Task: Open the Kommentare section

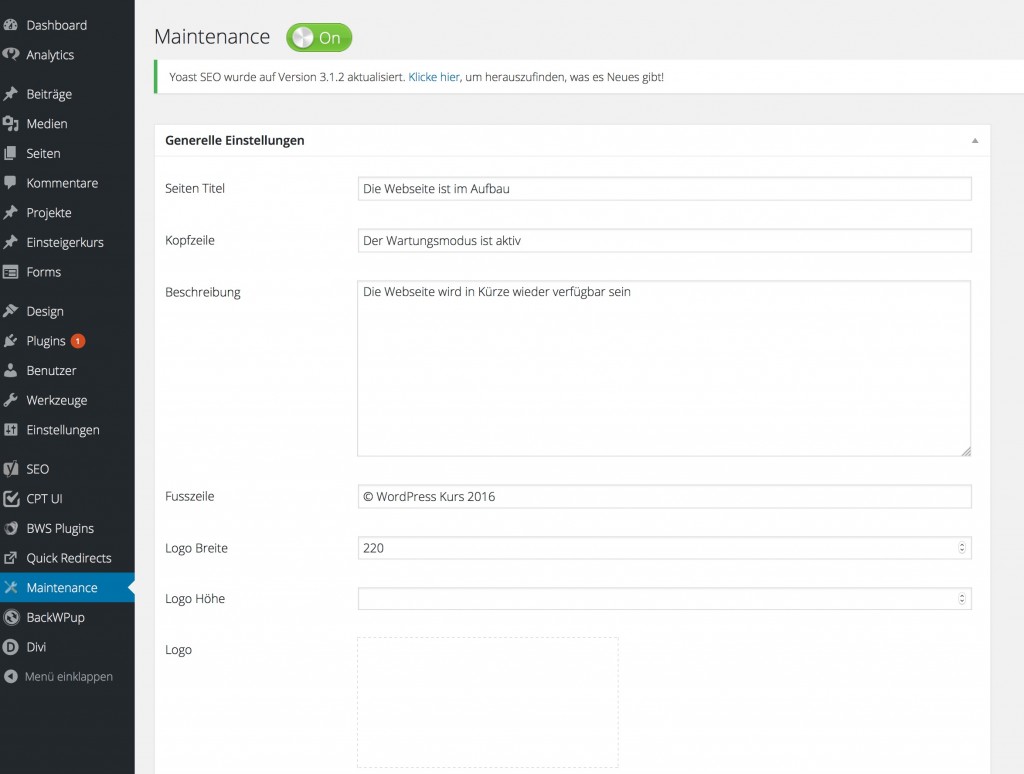Action: (x=62, y=183)
